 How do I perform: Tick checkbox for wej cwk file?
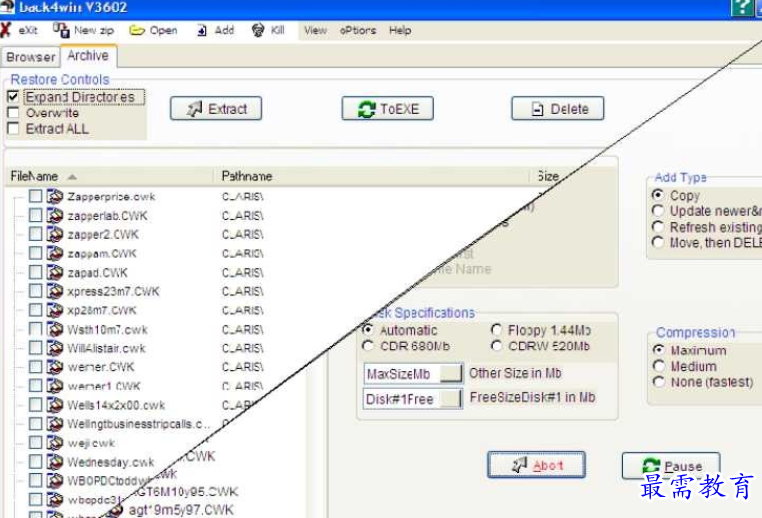tap(35, 443)
